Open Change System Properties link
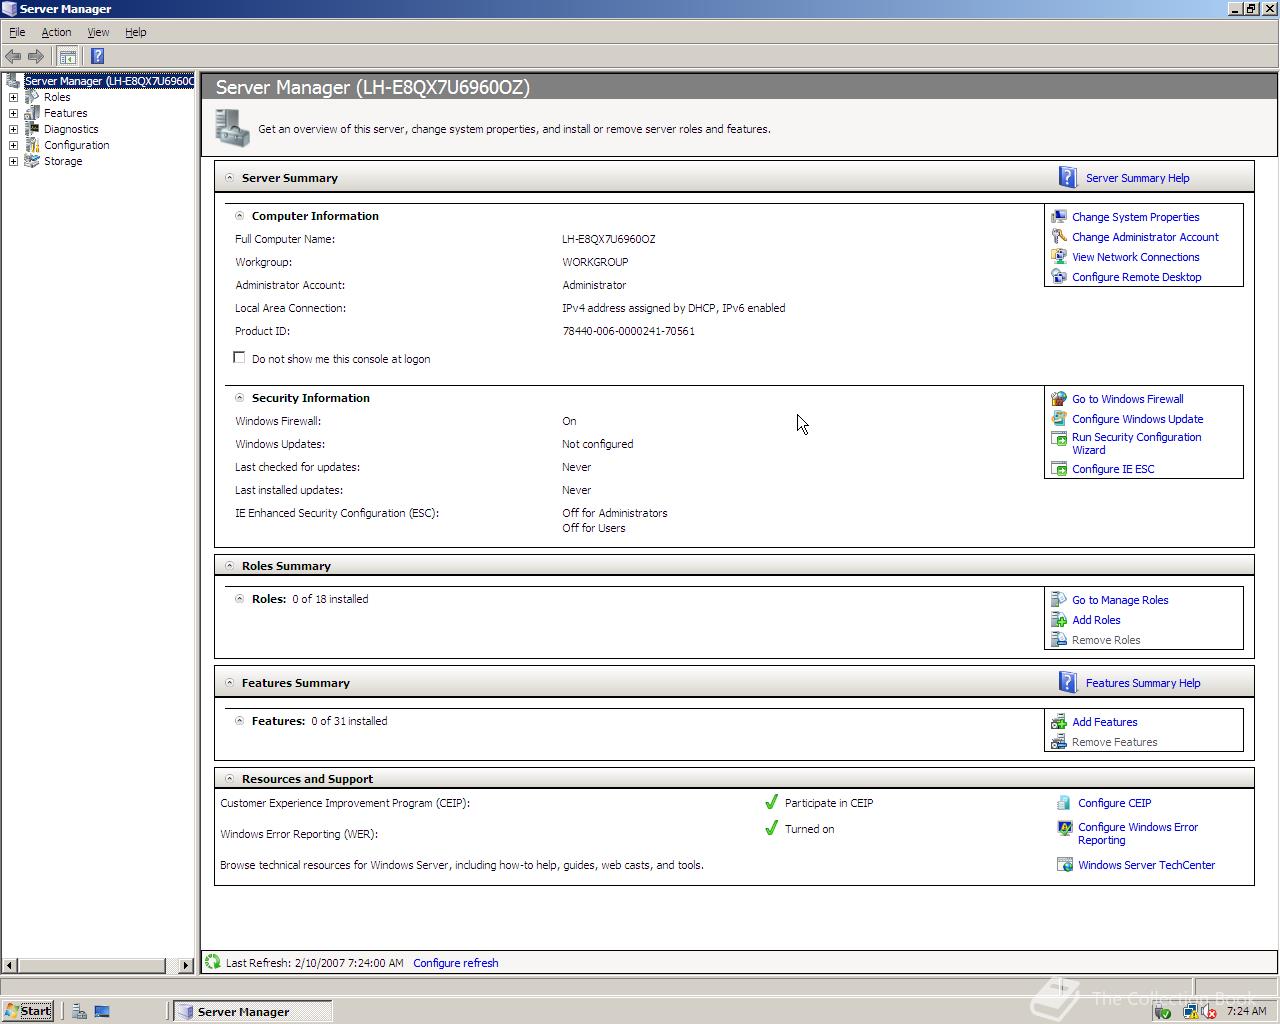The image size is (1280, 1024). pyautogui.click(x=1135, y=217)
